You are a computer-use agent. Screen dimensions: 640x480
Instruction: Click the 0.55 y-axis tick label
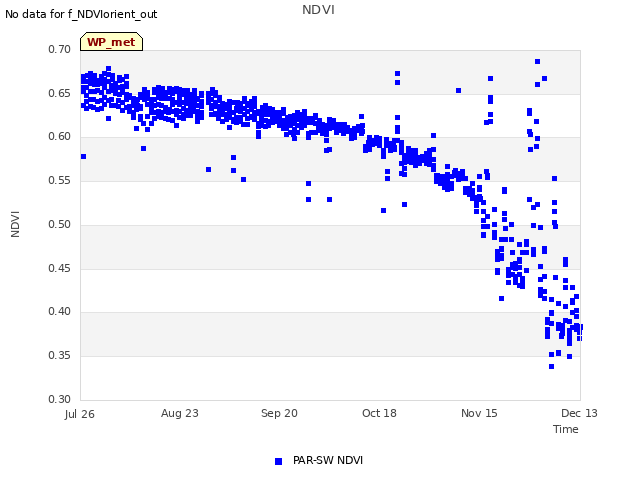point(60,180)
